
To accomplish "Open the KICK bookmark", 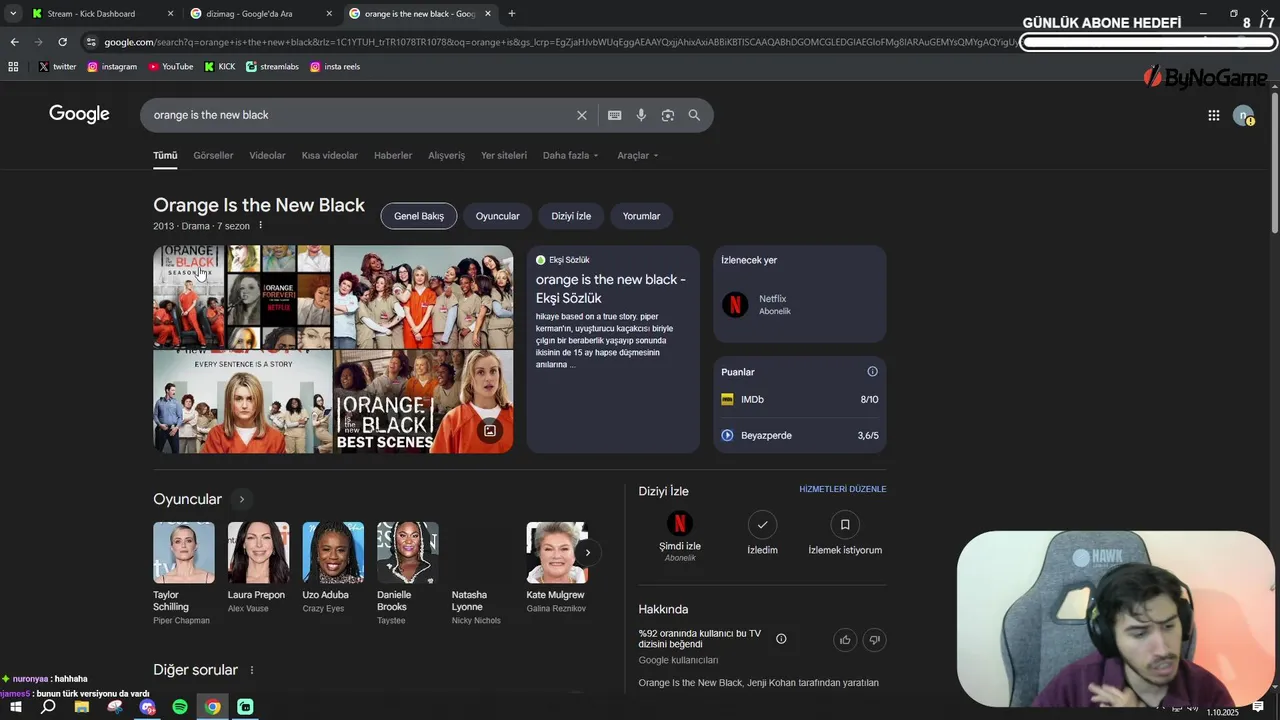I will [x=220, y=66].
